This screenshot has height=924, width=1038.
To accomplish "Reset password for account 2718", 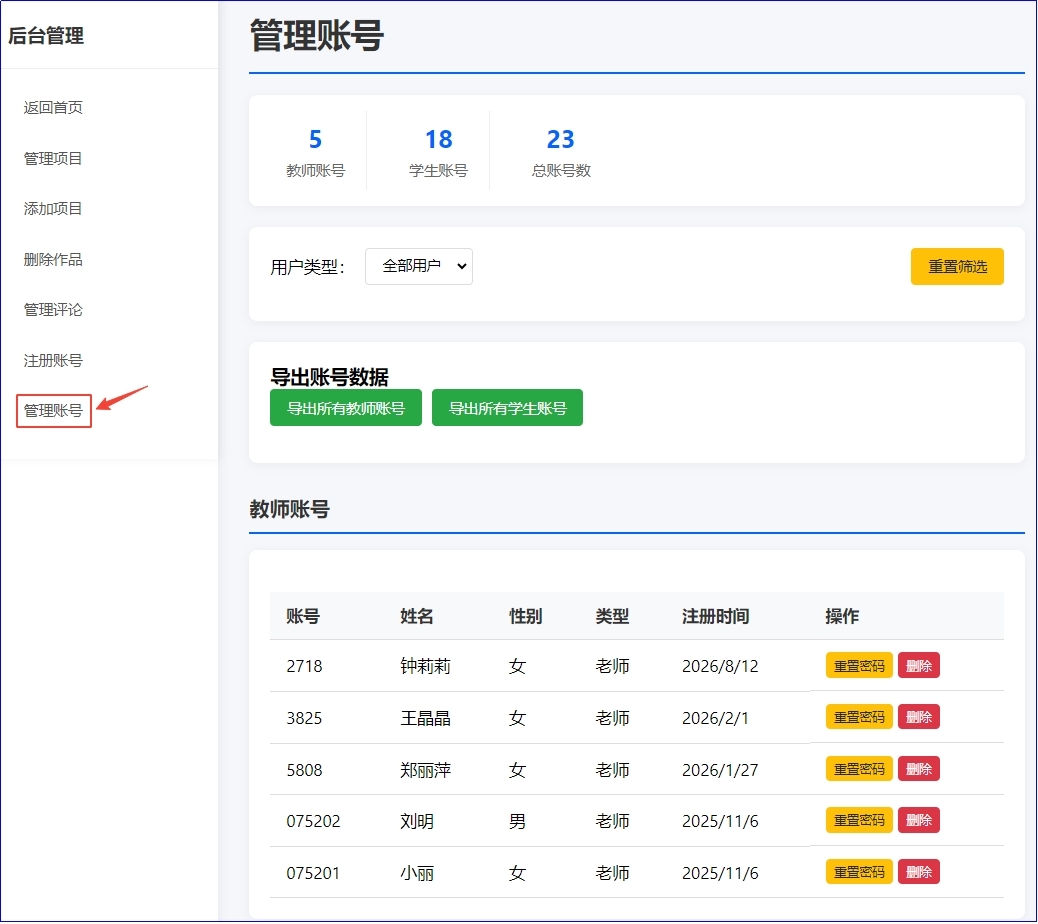I will [x=859, y=665].
